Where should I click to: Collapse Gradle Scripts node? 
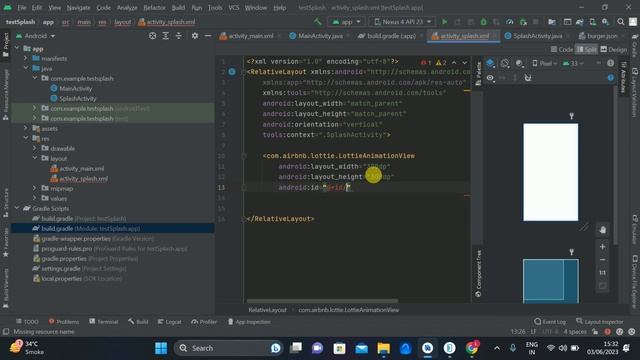point(16,208)
